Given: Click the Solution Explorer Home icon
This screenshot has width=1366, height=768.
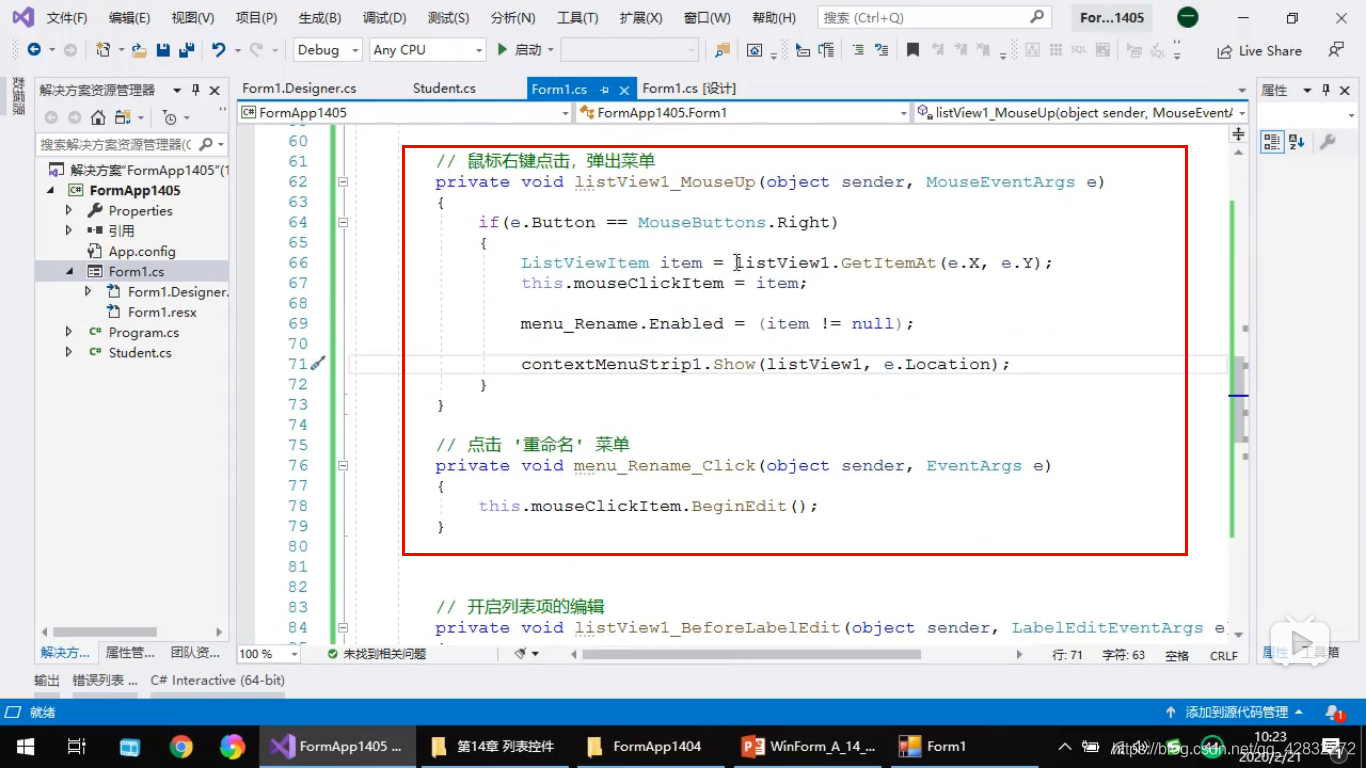Looking at the screenshot, I should click(98, 118).
